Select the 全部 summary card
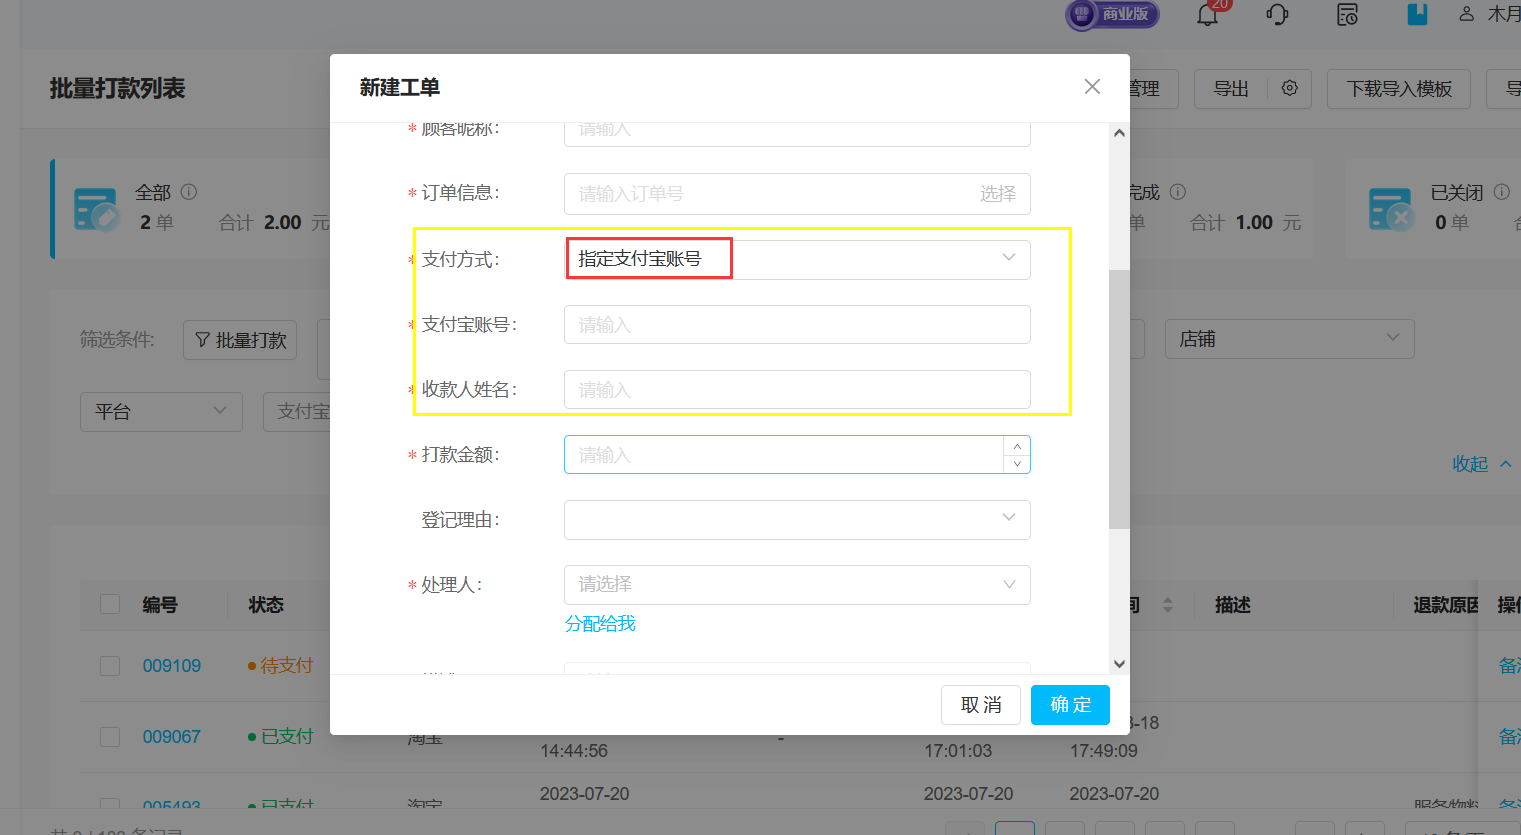Viewport: 1521px width, 835px height. coord(191,209)
